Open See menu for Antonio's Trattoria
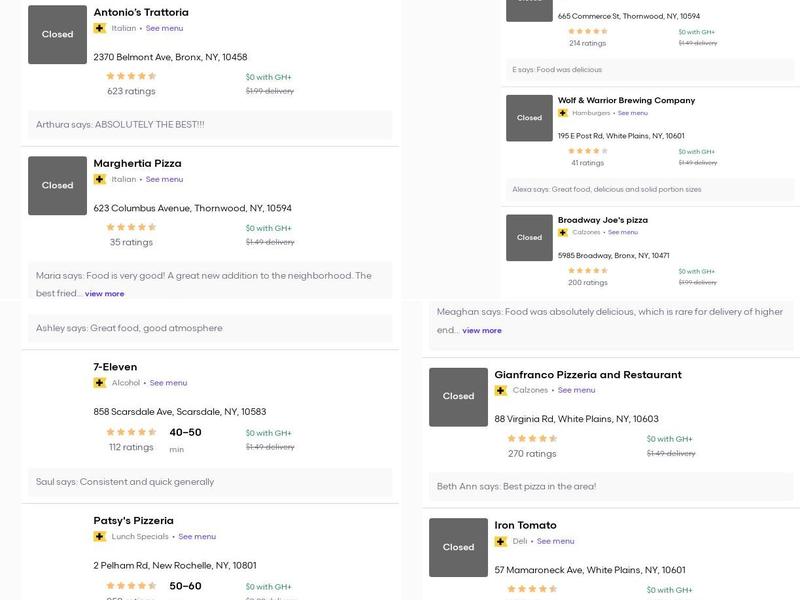 [164, 29]
